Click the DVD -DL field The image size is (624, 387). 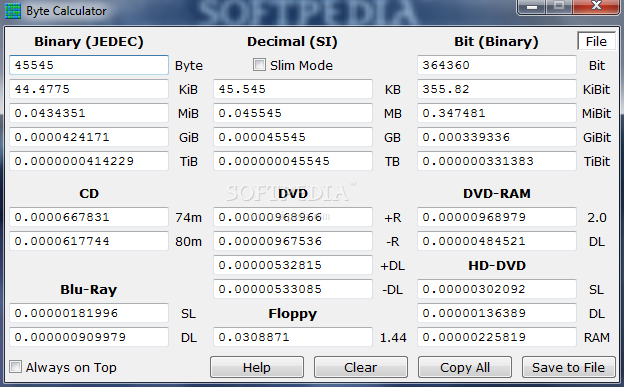[x=293, y=289]
